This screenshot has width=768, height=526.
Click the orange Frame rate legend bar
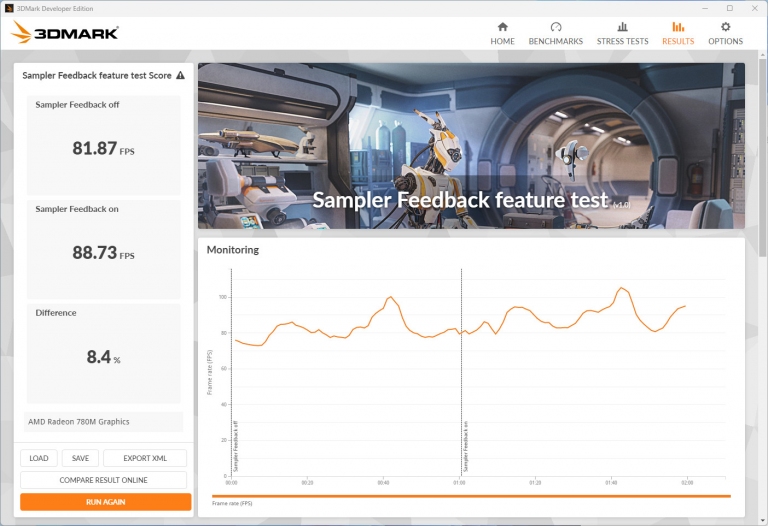pyautogui.click(x=471, y=496)
